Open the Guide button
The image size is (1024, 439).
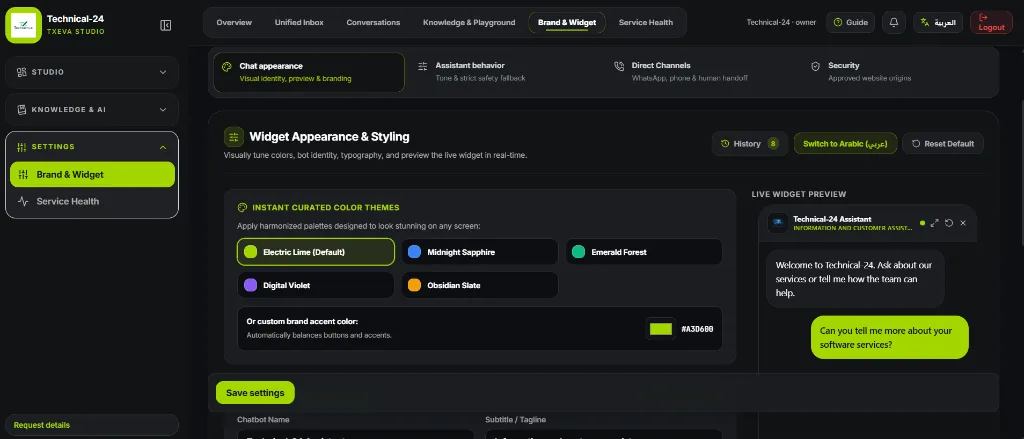coord(850,22)
